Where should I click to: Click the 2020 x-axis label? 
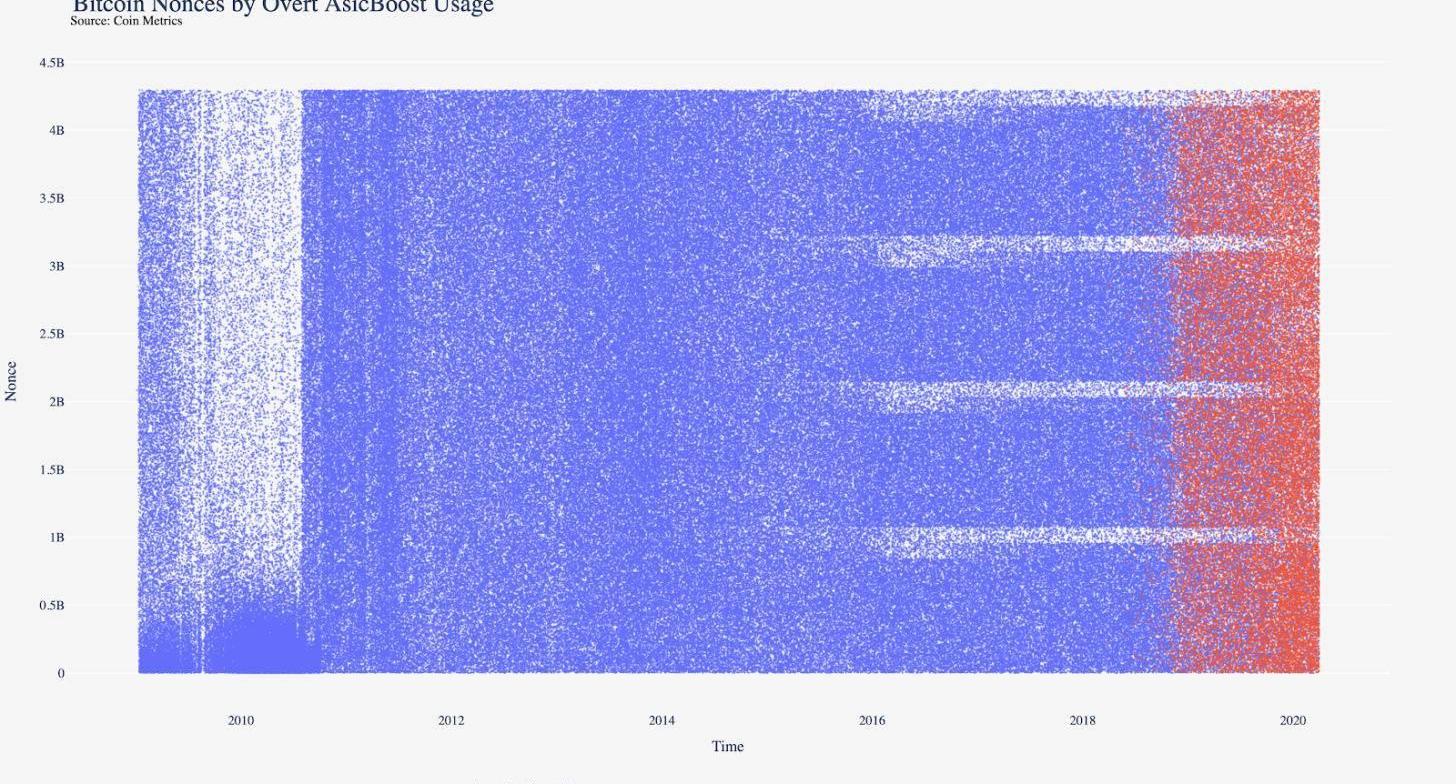(1293, 720)
